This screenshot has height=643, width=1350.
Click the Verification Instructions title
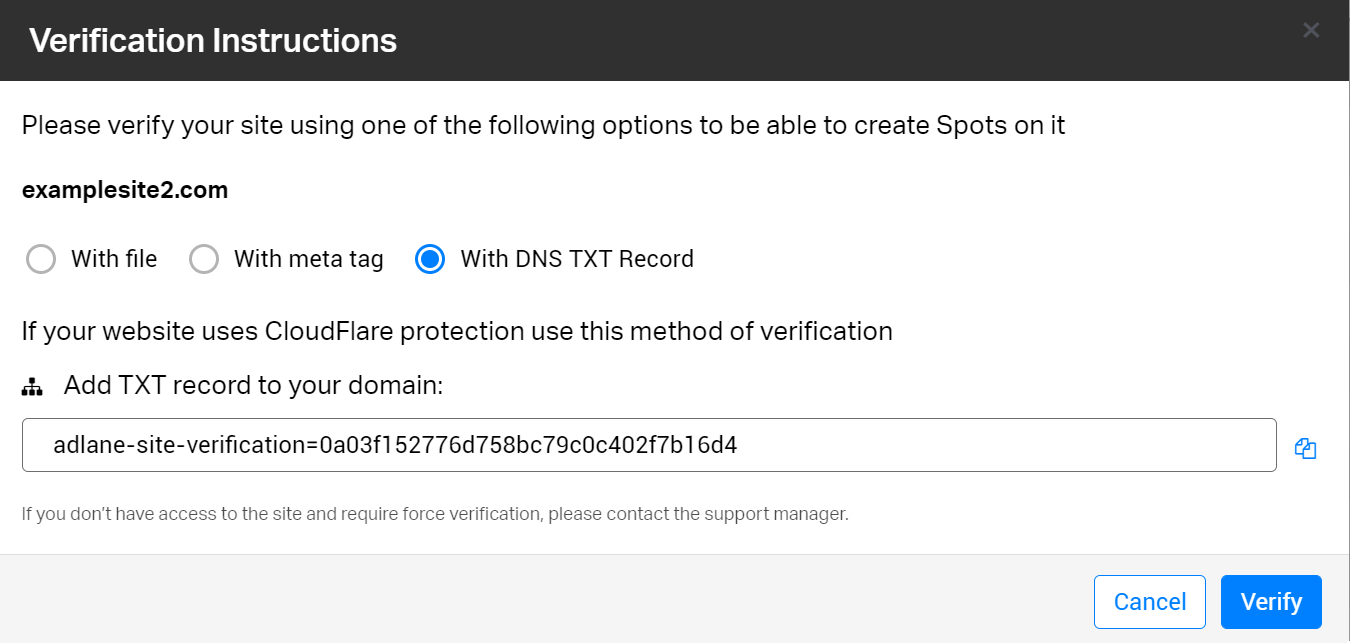pyautogui.click(x=213, y=41)
